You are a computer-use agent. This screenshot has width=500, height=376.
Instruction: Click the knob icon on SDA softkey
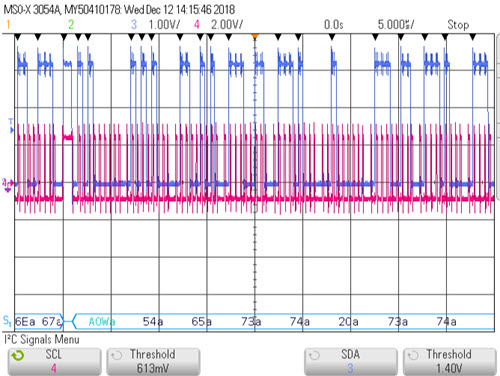314,356
